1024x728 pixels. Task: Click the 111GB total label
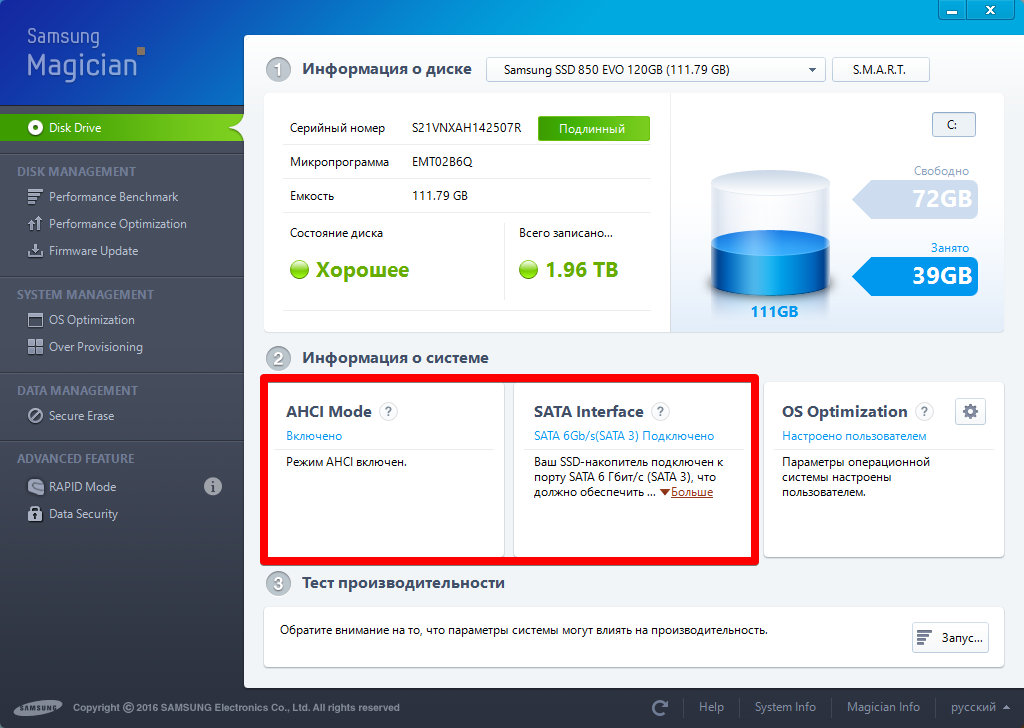click(x=774, y=311)
